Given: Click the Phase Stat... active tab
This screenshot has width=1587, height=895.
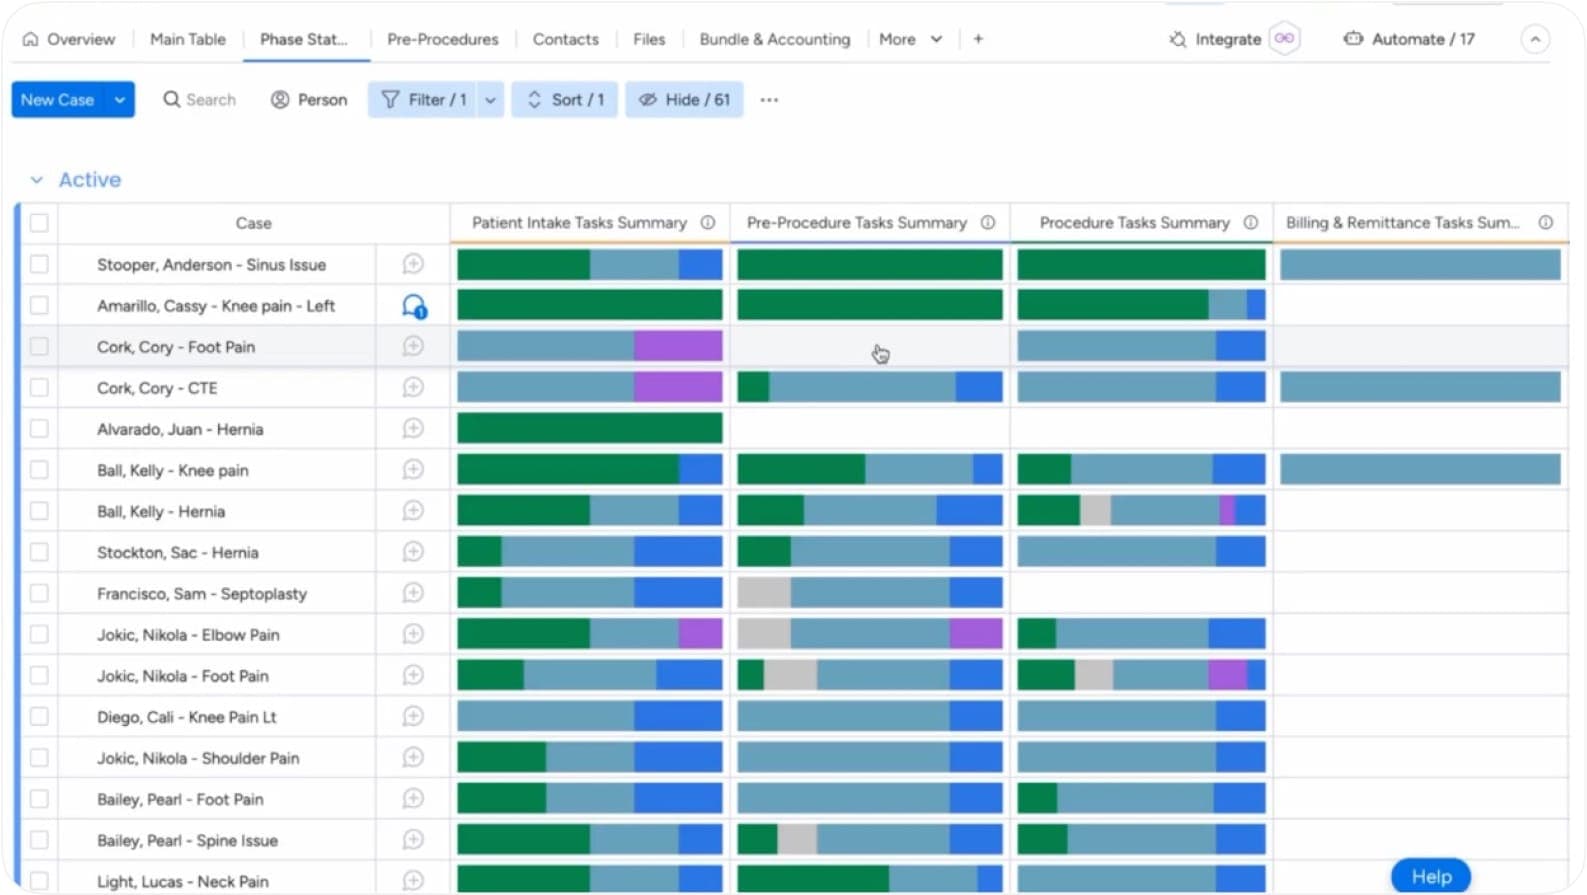Looking at the screenshot, I should pos(305,39).
